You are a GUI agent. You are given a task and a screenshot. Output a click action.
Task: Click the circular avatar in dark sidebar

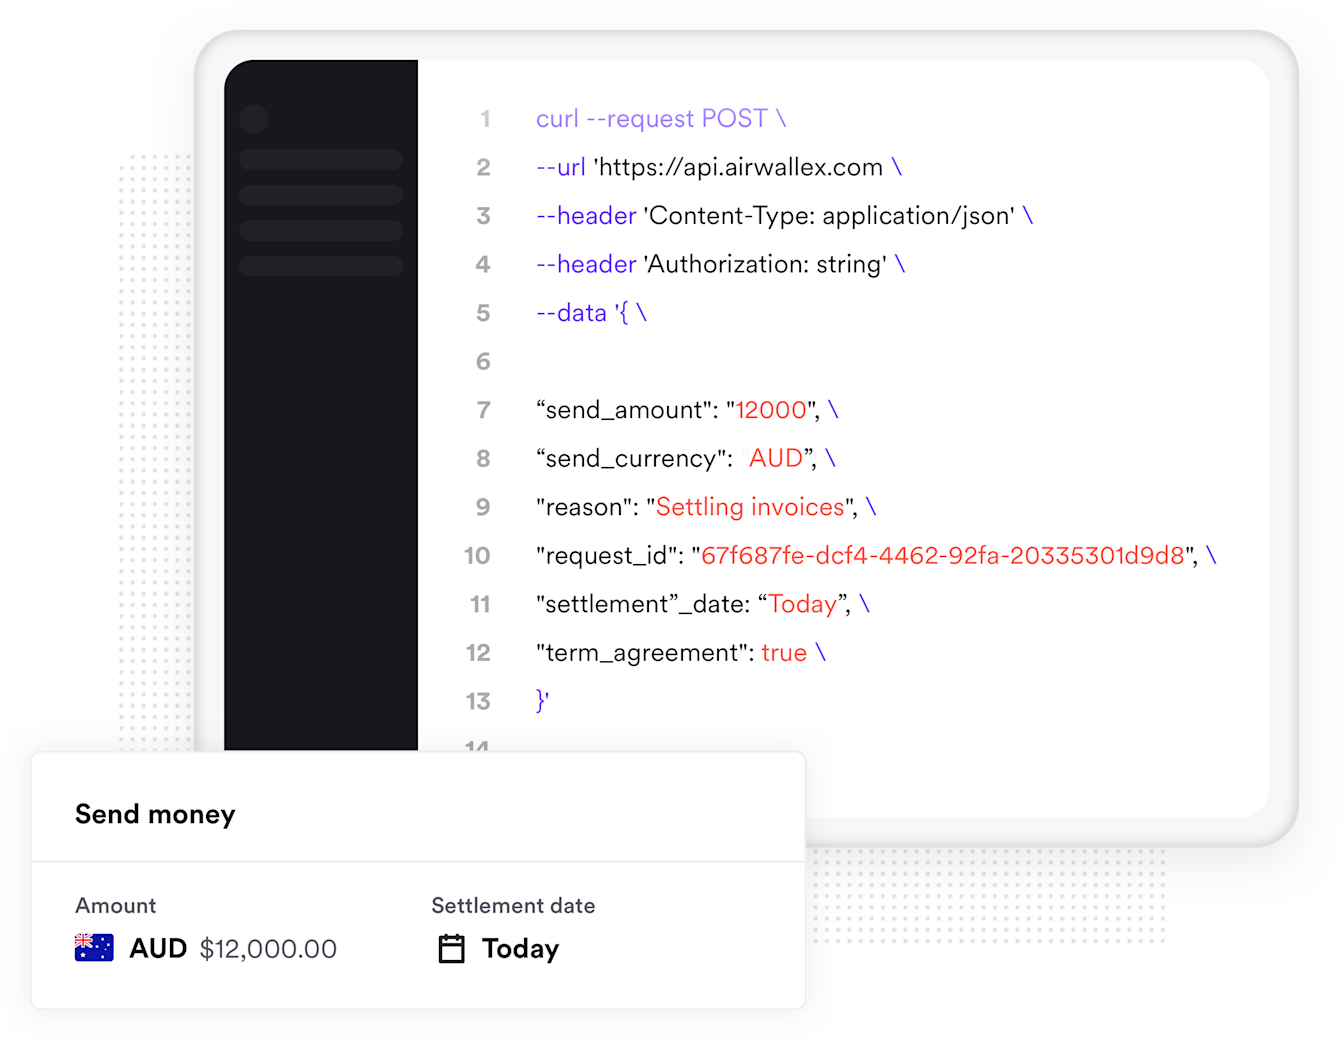pos(254,120)
